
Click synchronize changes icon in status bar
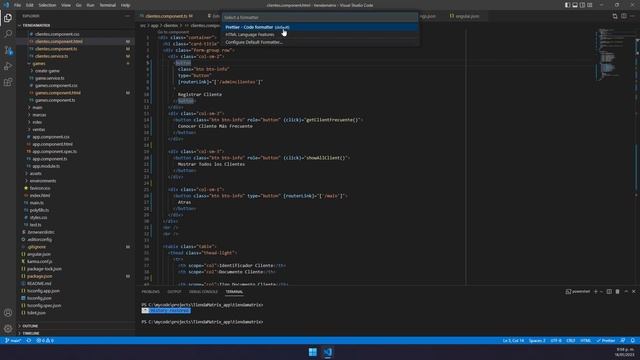coord(29,340)
